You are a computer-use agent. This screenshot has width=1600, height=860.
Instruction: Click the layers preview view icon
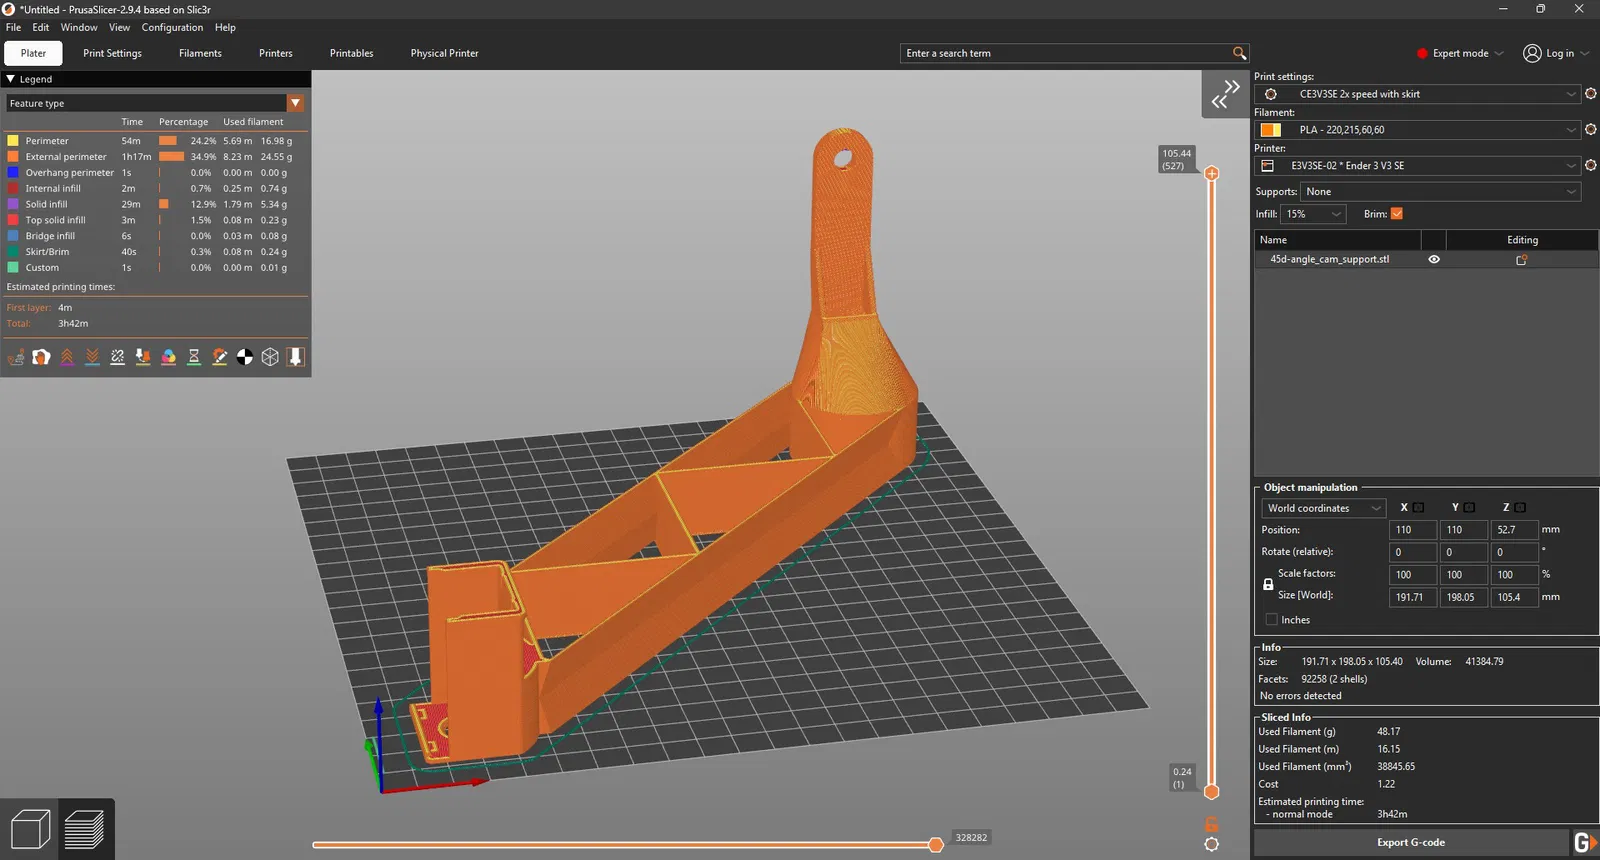pos(85,830)
